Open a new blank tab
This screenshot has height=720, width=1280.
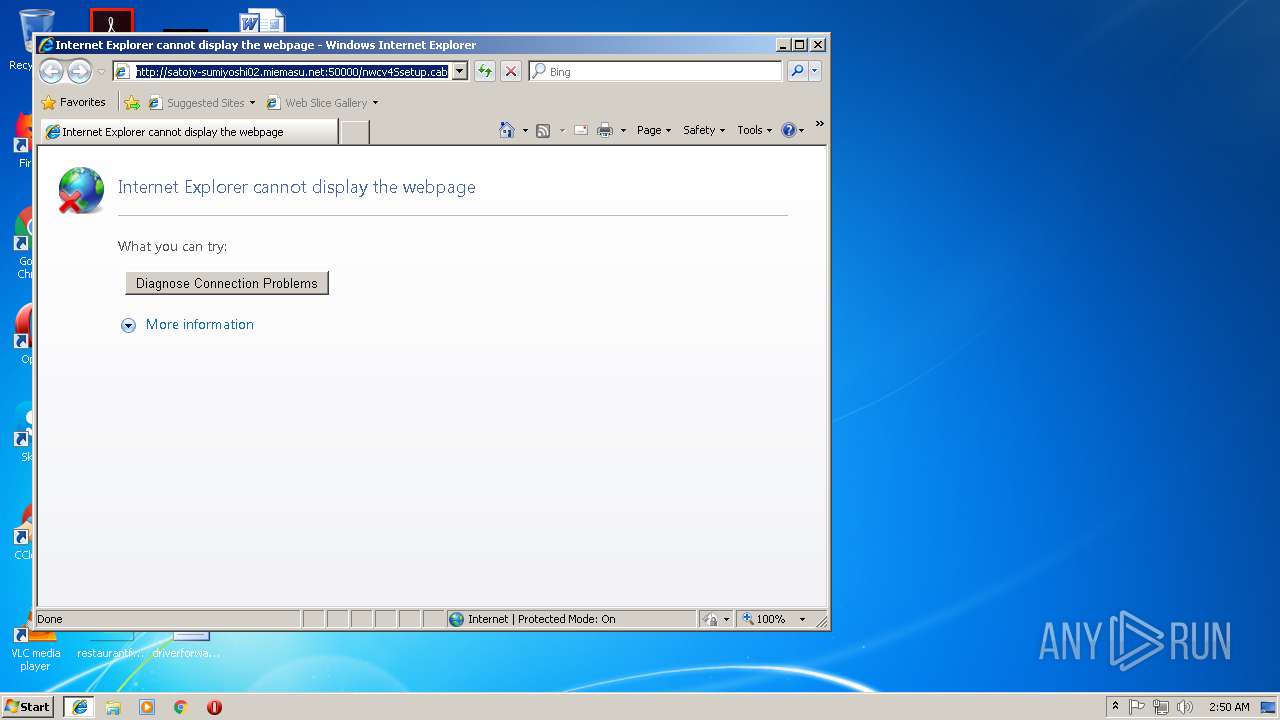tap(355, 132)
